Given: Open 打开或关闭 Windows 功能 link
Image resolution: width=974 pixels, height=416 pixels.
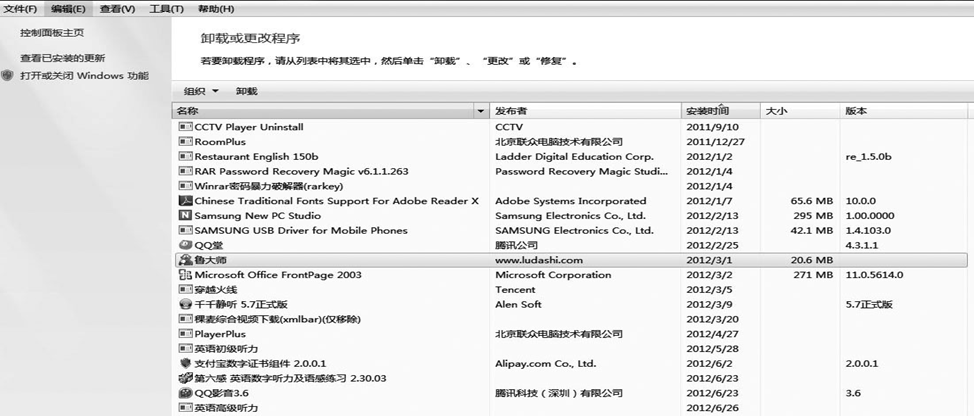Looking at the screenshot, I should pyautogui.click(x=84, y=76).
